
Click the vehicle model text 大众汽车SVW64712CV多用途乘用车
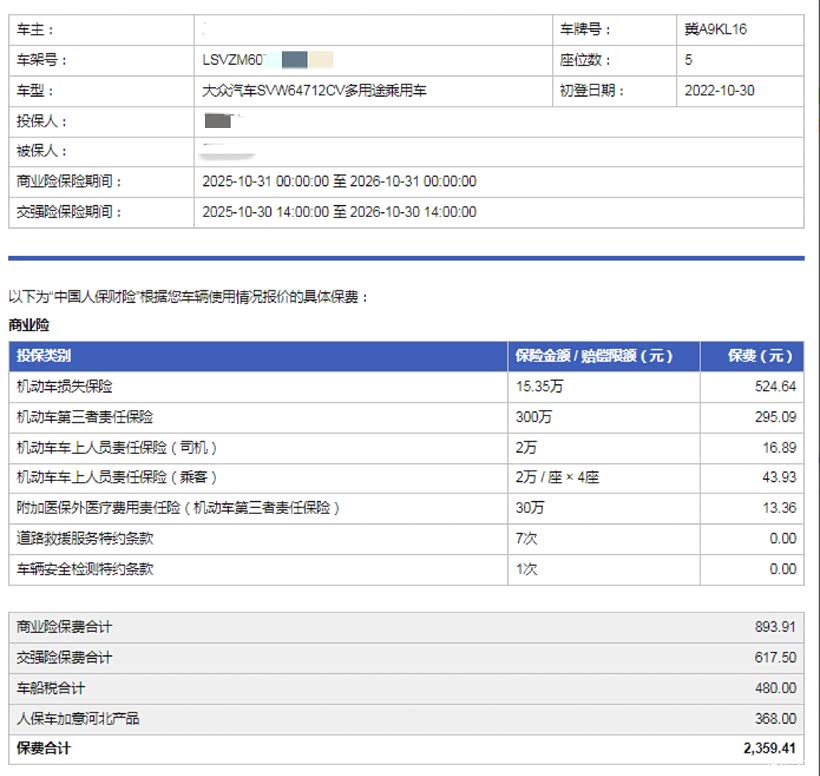[314, 91]
